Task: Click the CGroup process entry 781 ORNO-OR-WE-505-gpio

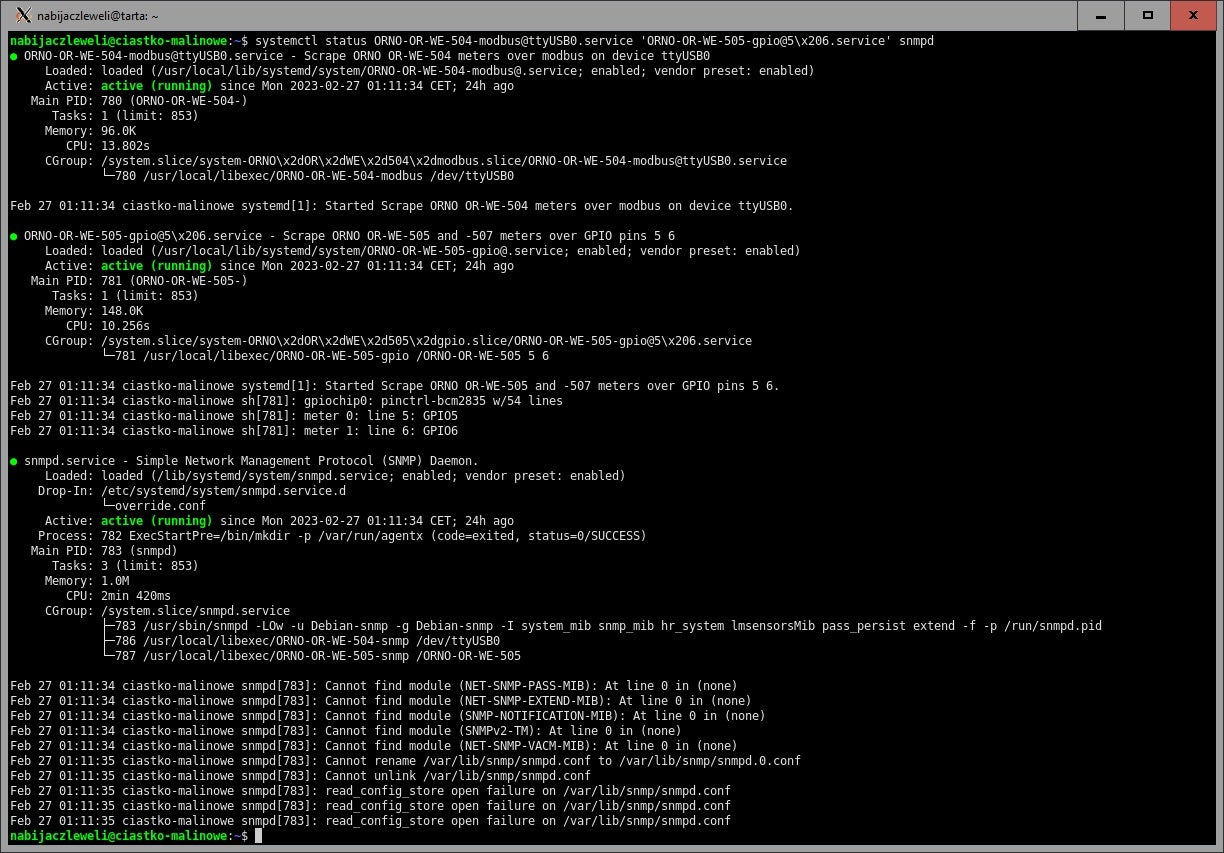Action: 330,356
